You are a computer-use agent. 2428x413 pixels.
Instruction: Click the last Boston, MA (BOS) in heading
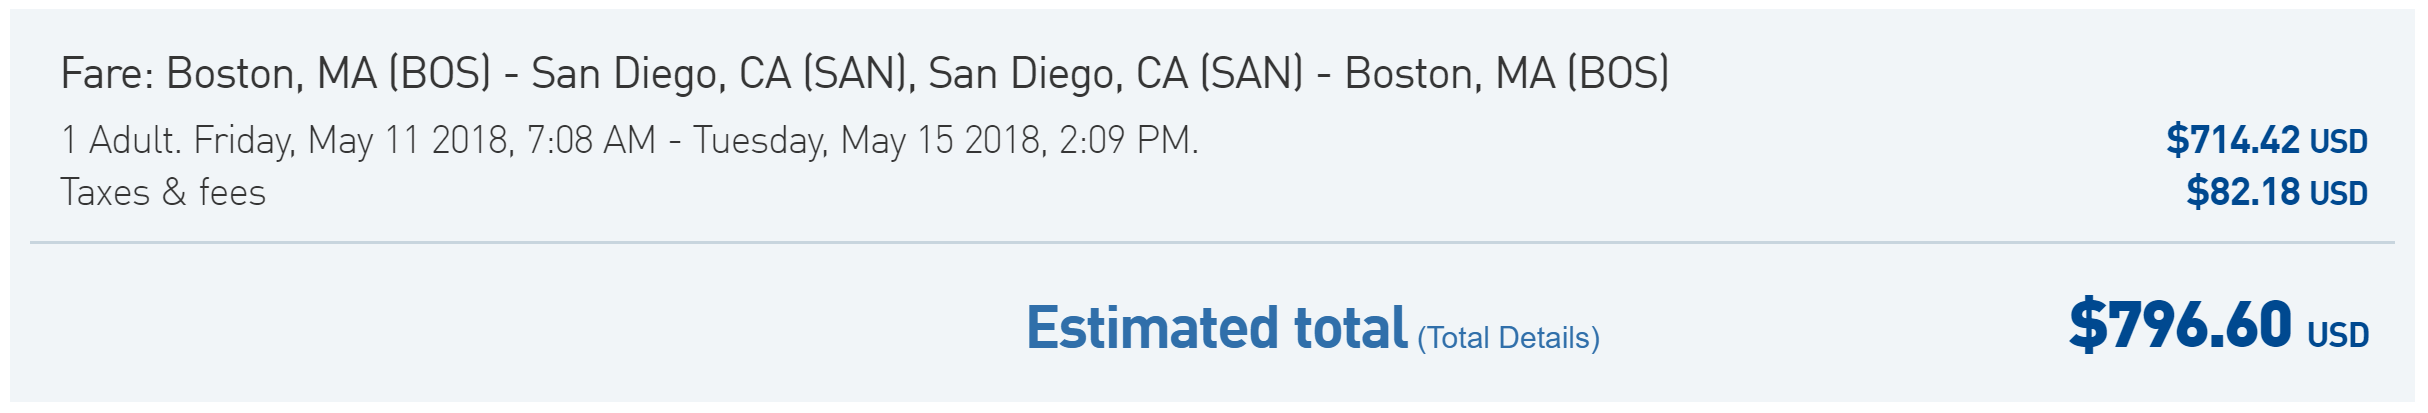(x=1507, y=74)
